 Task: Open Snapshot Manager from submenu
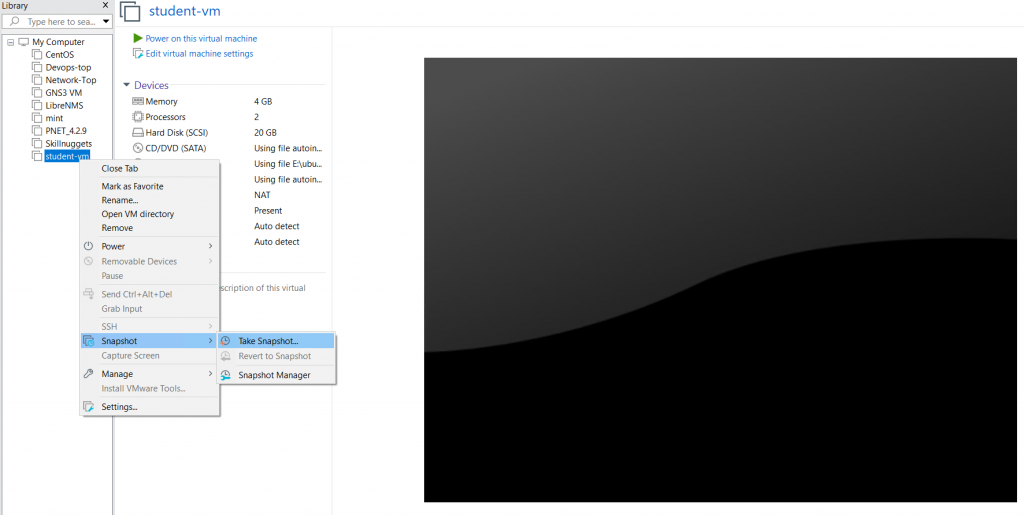(x=274, y=375)
